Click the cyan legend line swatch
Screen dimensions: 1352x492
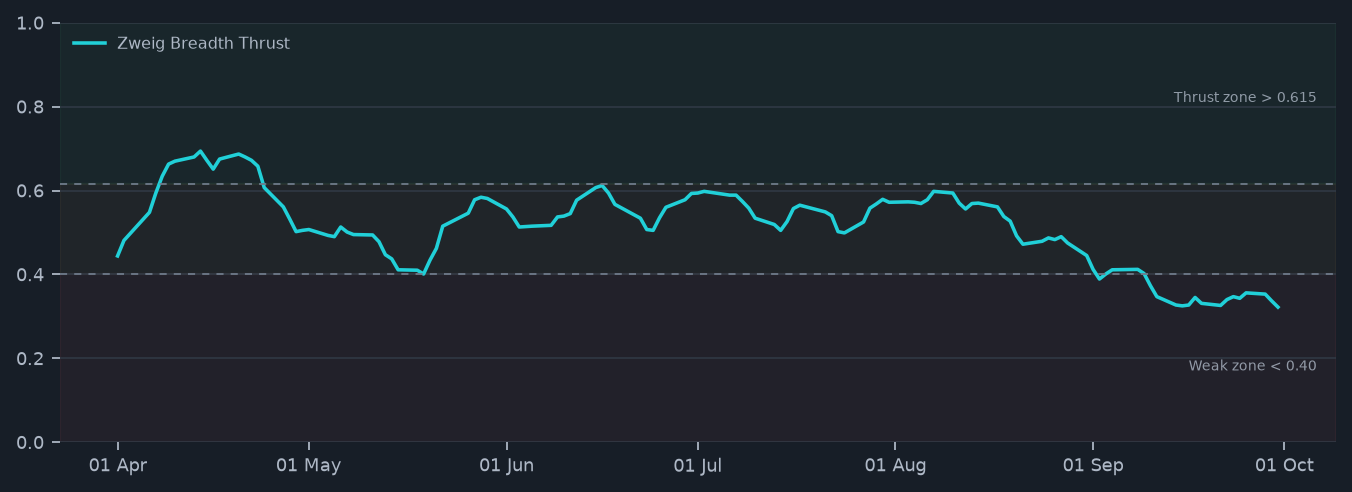90,43
